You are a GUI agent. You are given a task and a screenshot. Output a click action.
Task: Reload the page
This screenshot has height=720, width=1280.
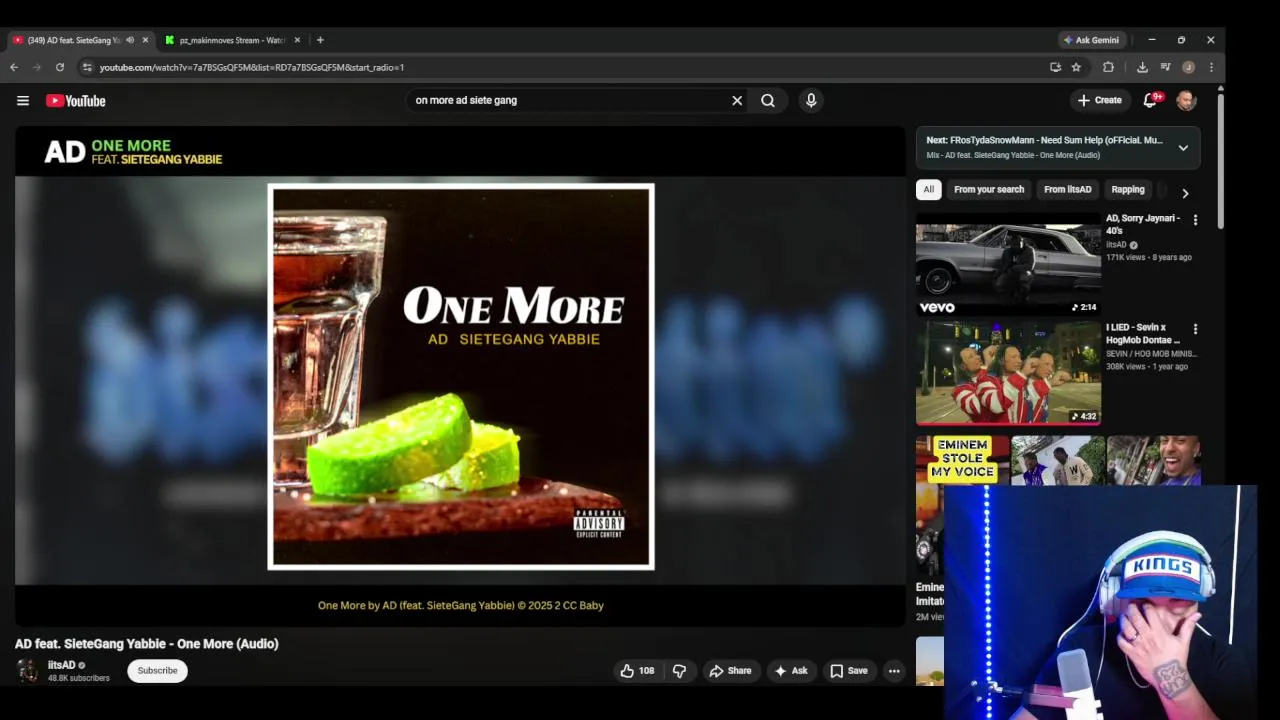[60, 67]
